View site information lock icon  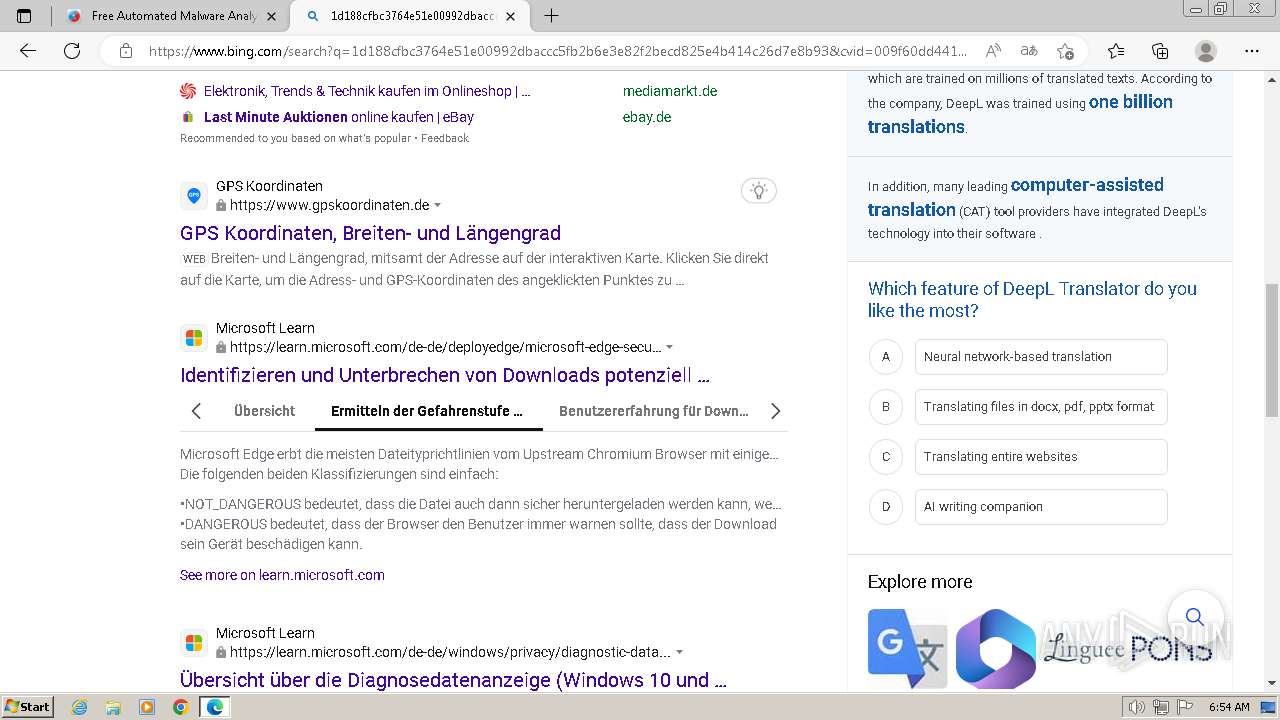click(x=126, y=51)
